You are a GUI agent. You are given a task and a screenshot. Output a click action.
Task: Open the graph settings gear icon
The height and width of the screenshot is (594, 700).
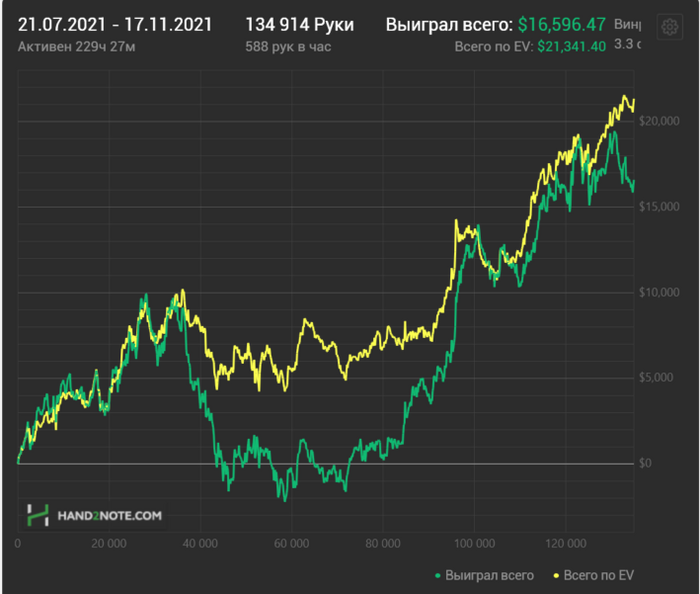point(670,27)
